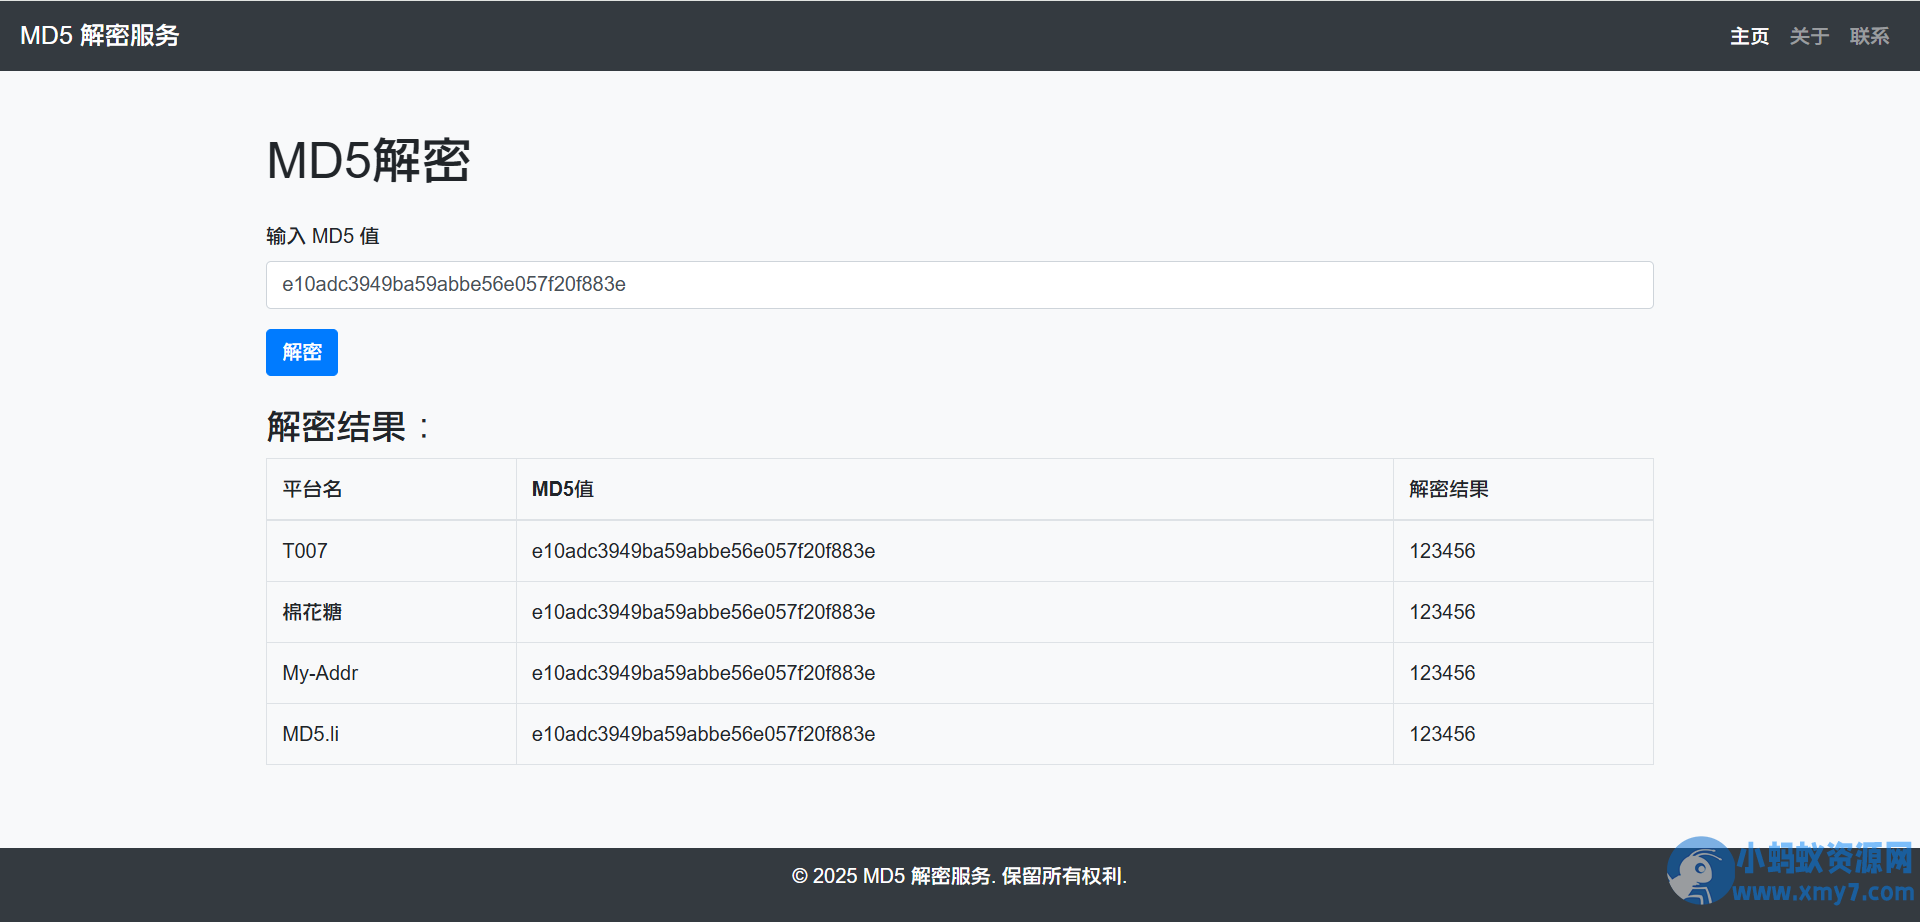
Task: Click the blue 解密 button
Action: coord(302,352)
